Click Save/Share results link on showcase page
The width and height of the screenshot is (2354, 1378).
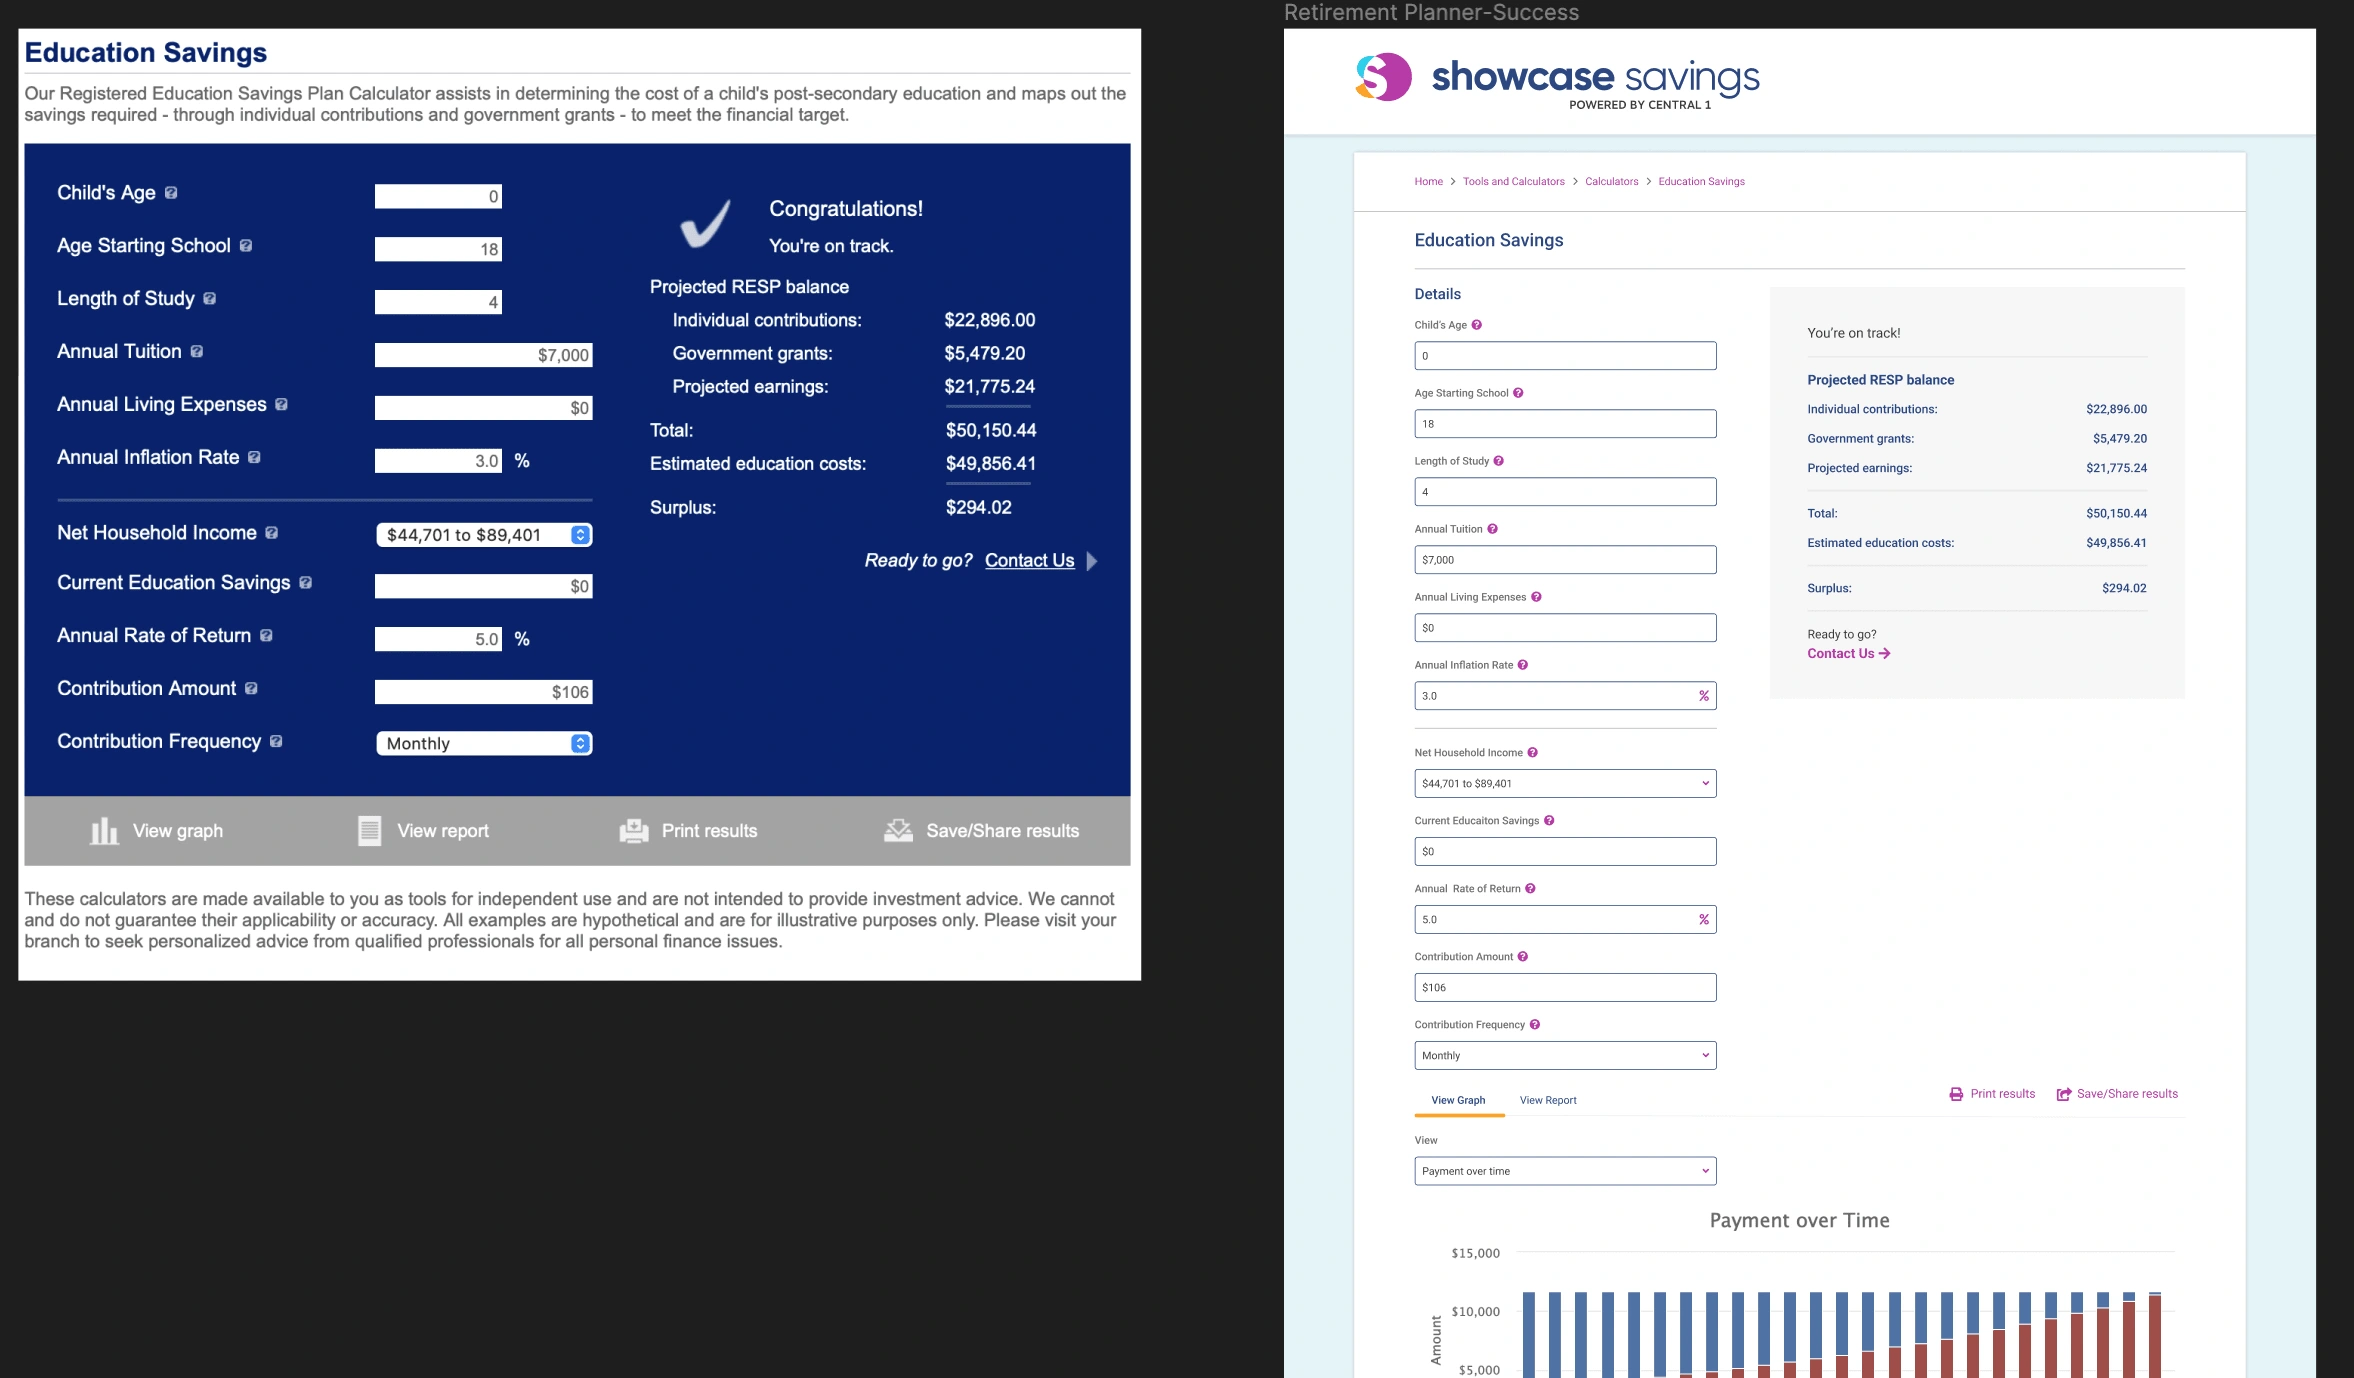point(2117,1094)
